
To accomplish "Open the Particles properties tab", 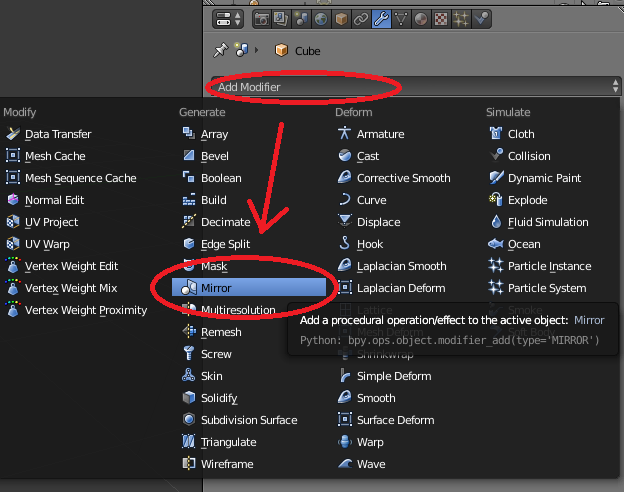I will 461,19.
